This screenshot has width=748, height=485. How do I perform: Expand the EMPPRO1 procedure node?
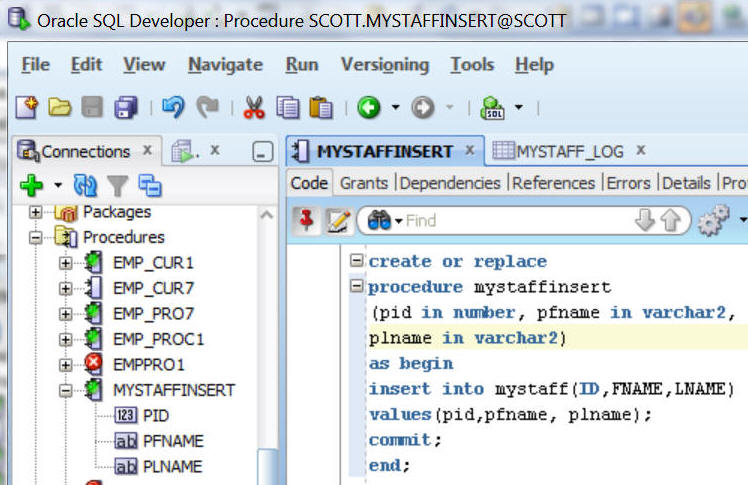pyautogui.click(x=66, y=365)
